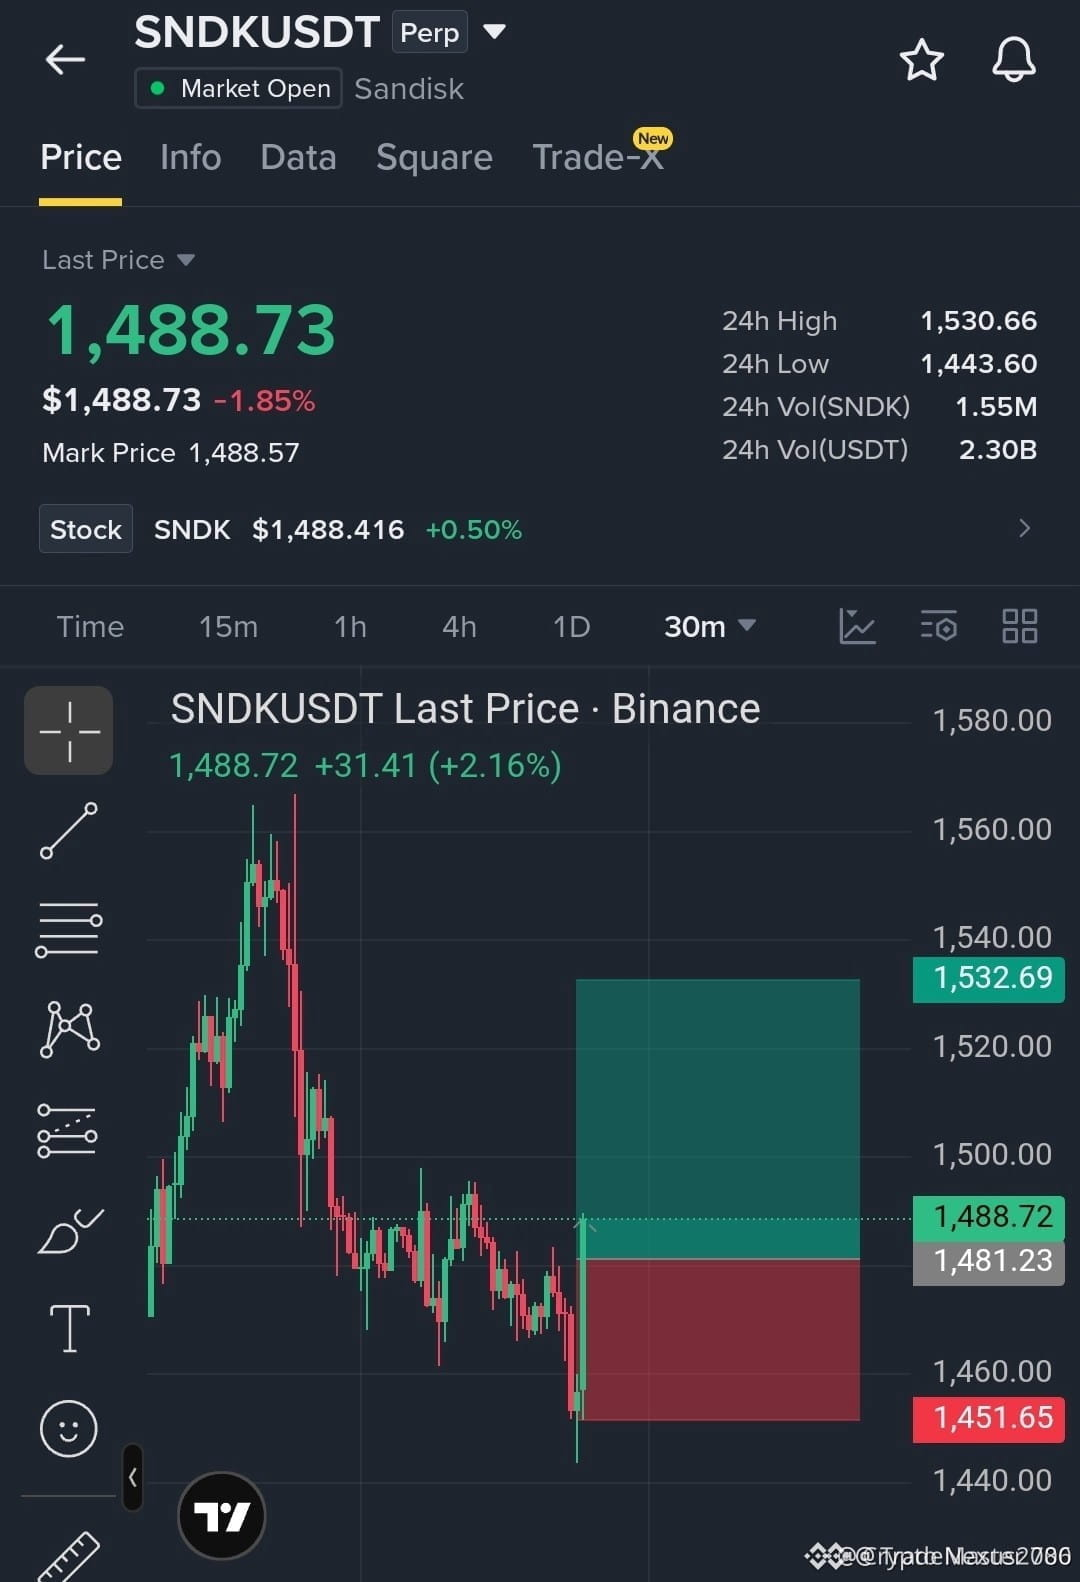Open the SNDK Stock price row
The image size is (1080, 1582).
click(540, 529)
